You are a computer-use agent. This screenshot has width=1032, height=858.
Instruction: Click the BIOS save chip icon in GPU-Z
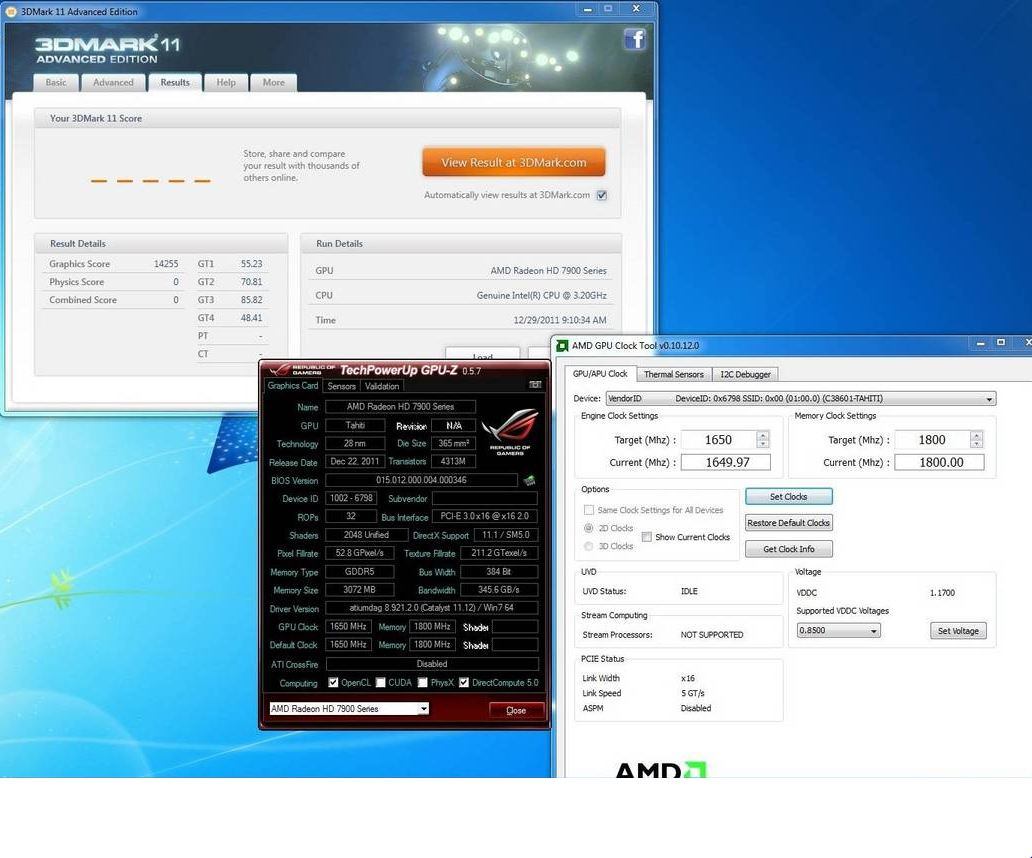pyautogui.click(x=529, y=480)
